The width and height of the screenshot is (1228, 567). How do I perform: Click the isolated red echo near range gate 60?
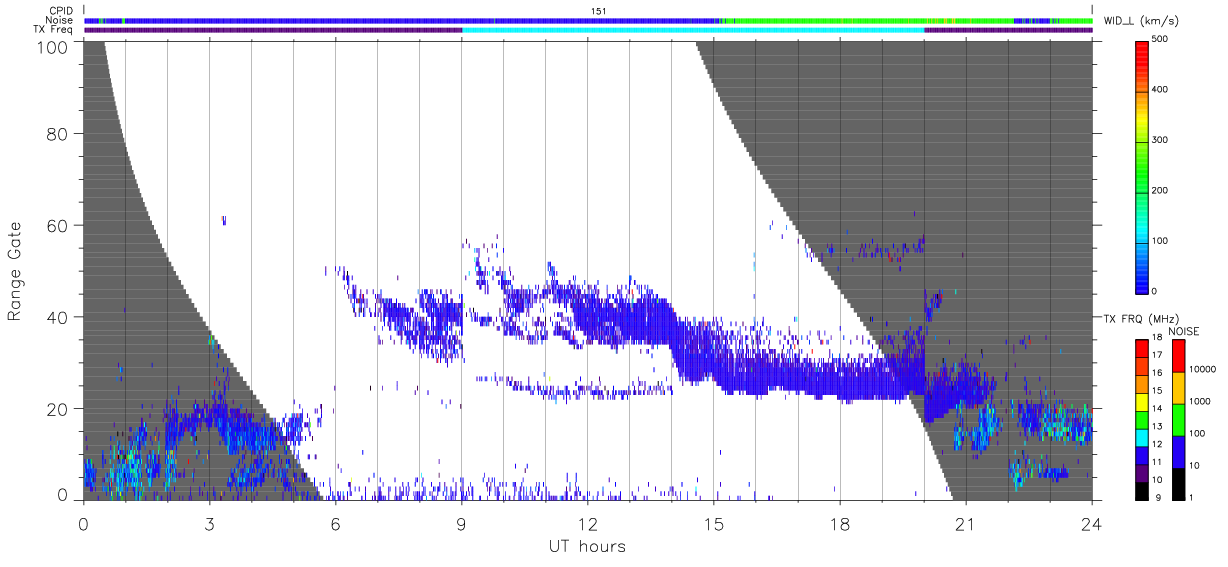pos(224,219)
